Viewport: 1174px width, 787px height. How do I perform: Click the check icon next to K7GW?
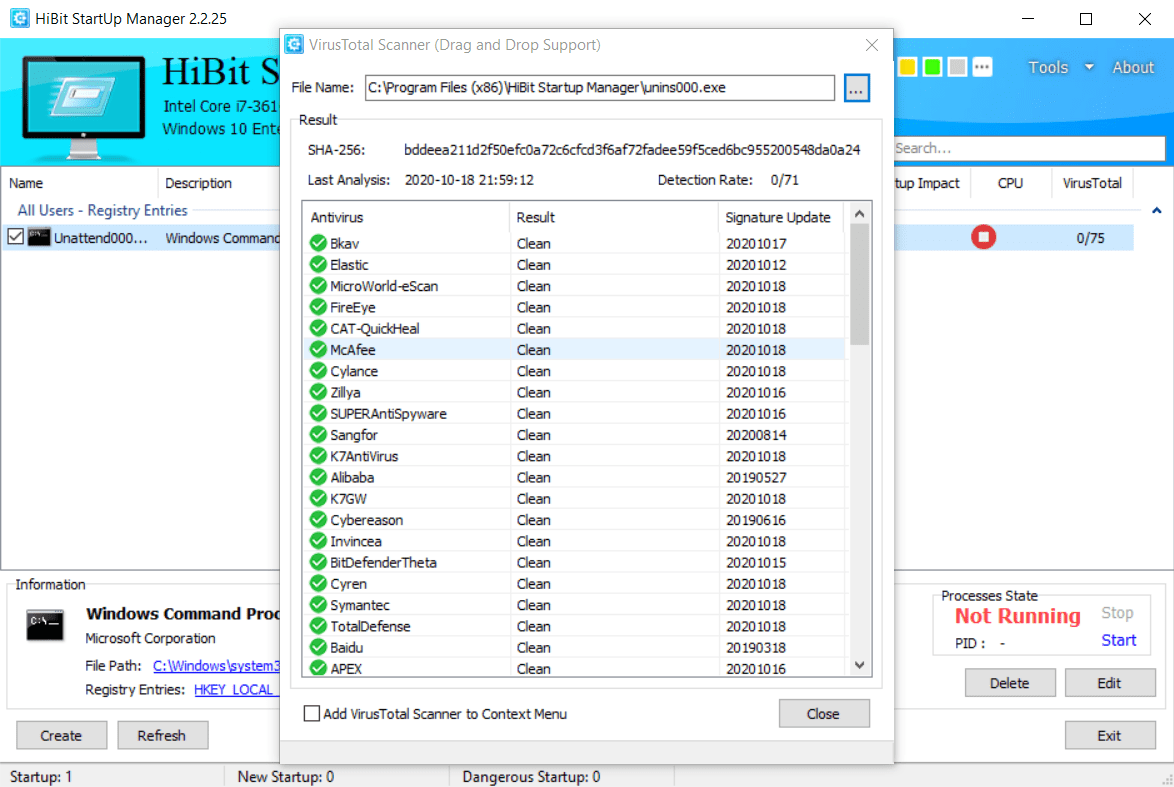pyautogui.click(x=318, y=499)
